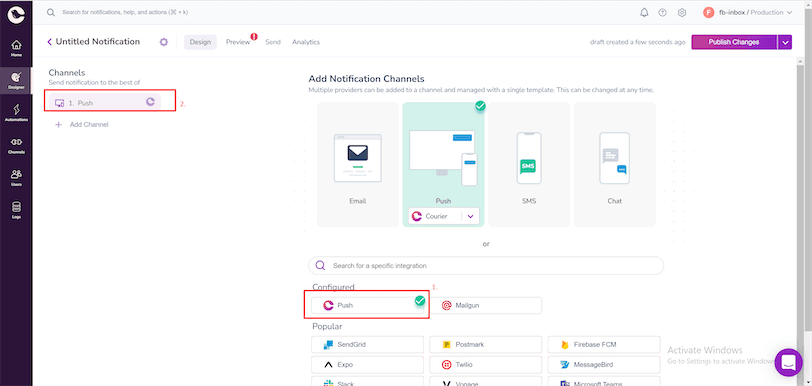The height and width of the screenshot is (386, 812).
Task: Focus the top search for notifications field
Action: [124, 12]
